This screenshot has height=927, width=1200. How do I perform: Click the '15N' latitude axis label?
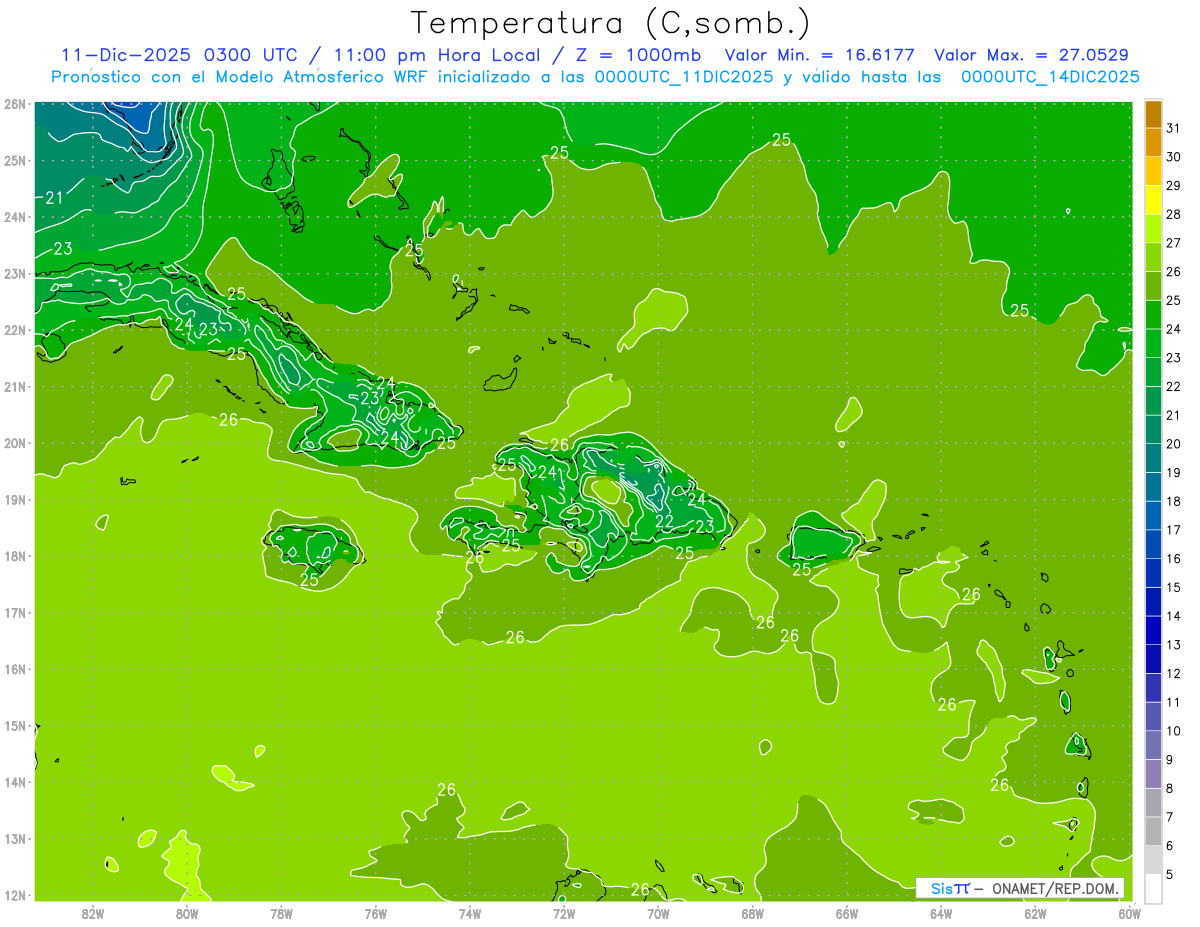pos(15,725)
